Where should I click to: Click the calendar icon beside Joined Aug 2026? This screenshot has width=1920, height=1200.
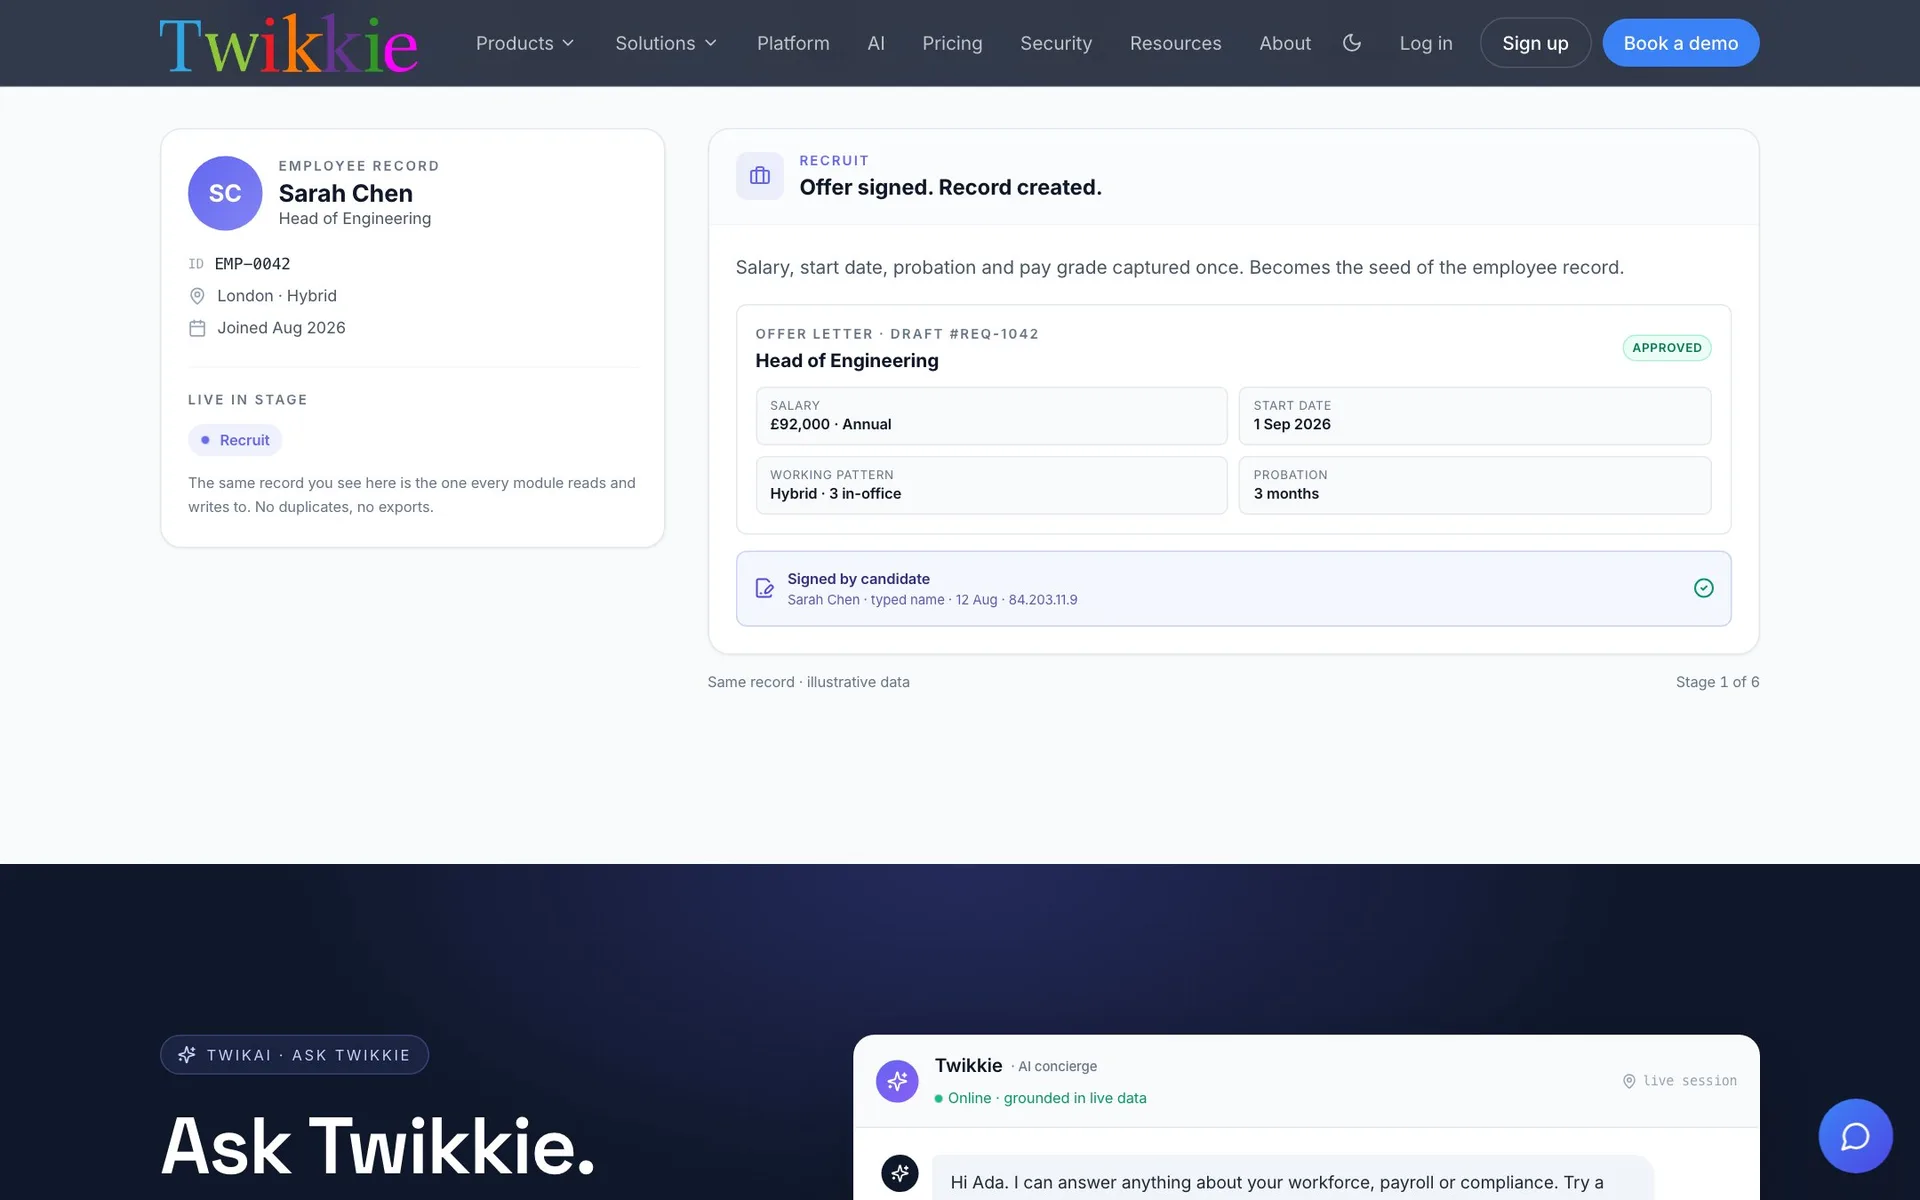[197, 328]
